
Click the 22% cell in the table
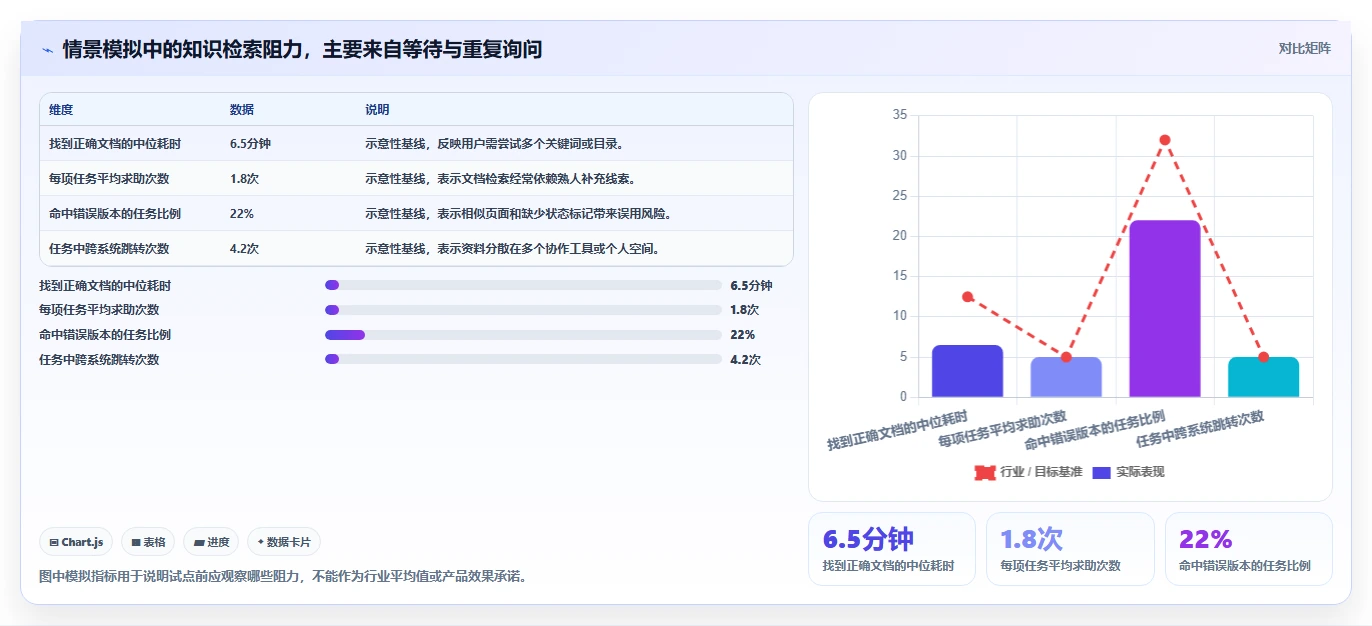click(242, 214)
